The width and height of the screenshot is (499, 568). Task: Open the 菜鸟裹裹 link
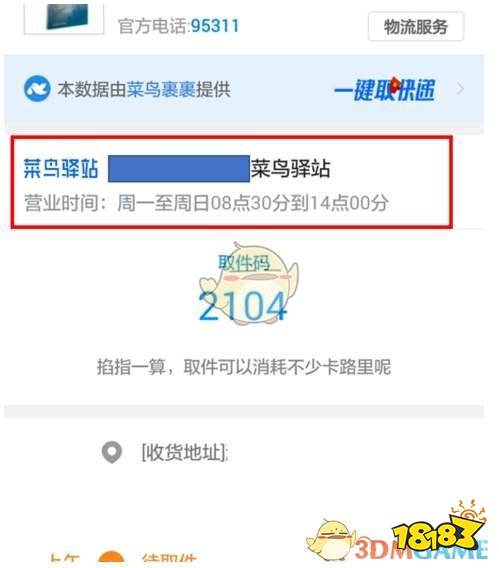tap(161, 89)
